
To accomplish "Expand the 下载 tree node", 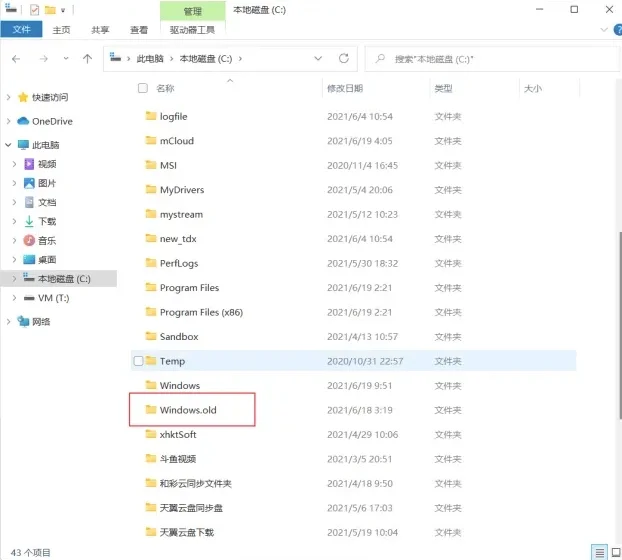I will (x=14, y=221).
